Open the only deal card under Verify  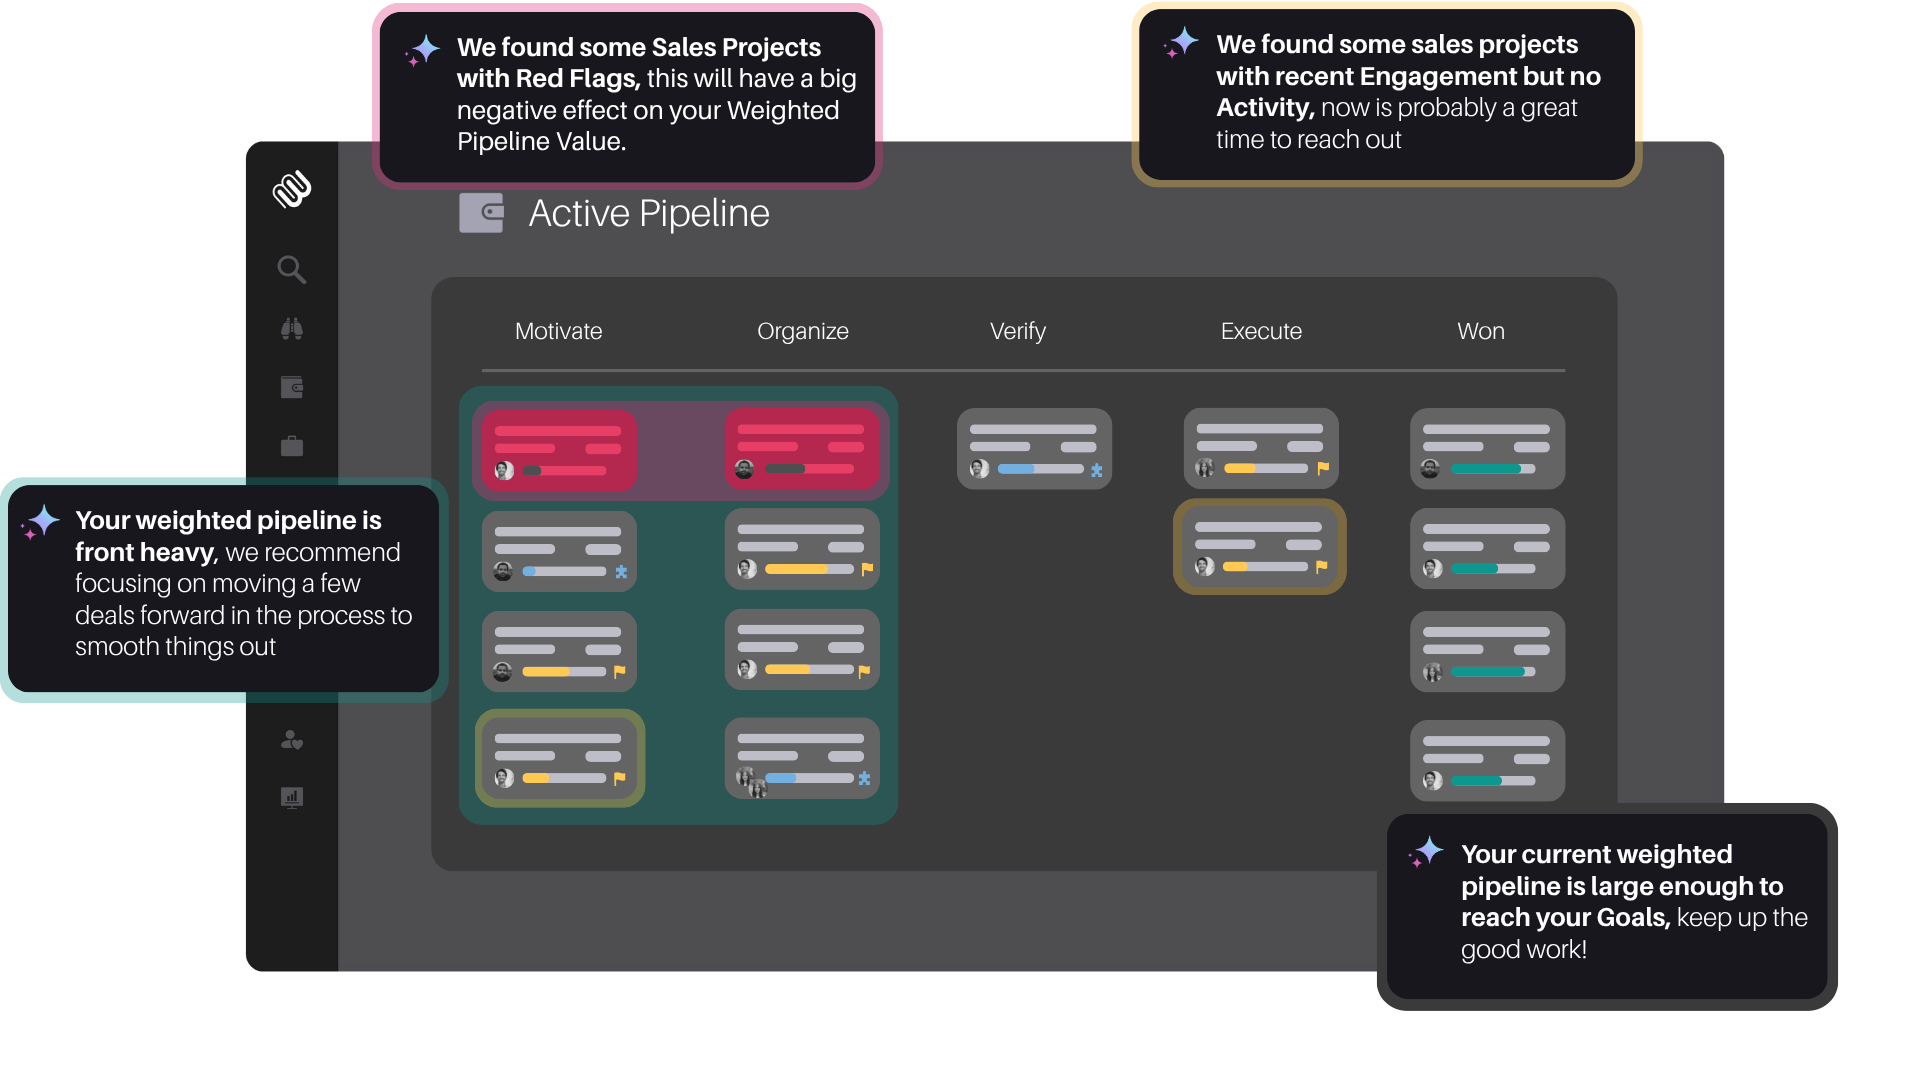point(1034,448)
